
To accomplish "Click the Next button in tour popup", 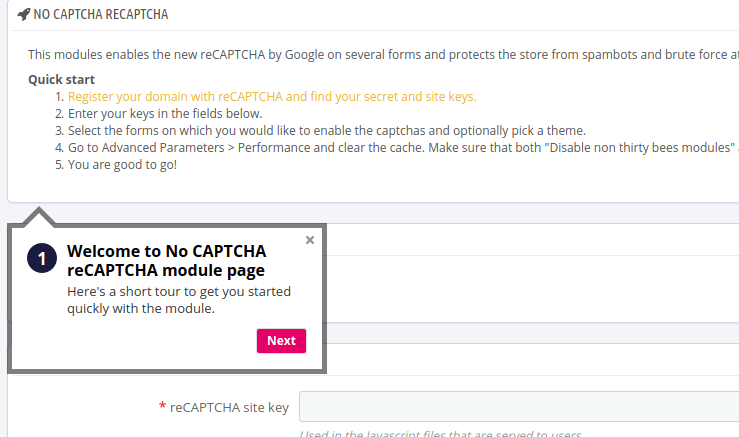I will (x=281, y=341).
